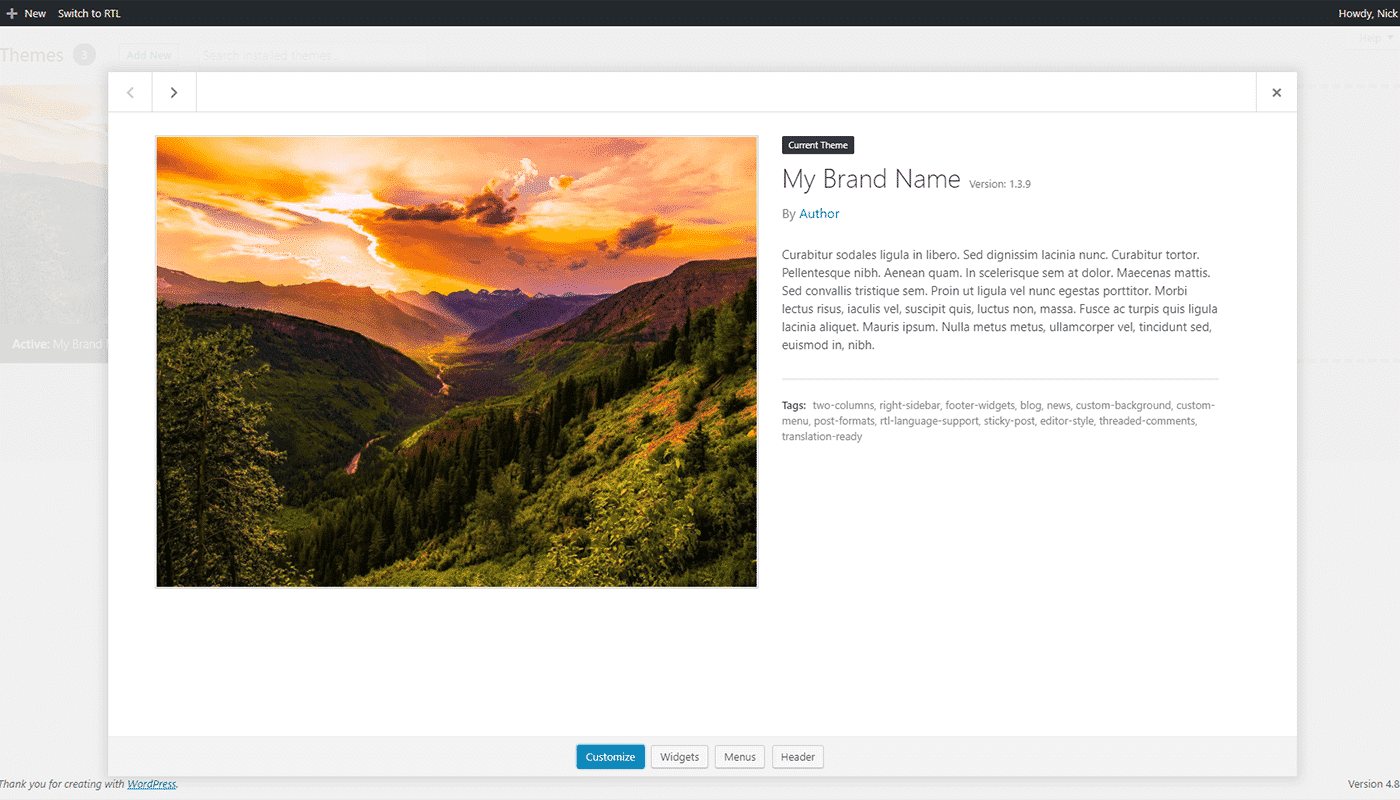The height and width of the screenshot is (800, 1400).
Task: Expand the Help dropdown tab behind the overlay
Action: click(x=1376, y=38)
